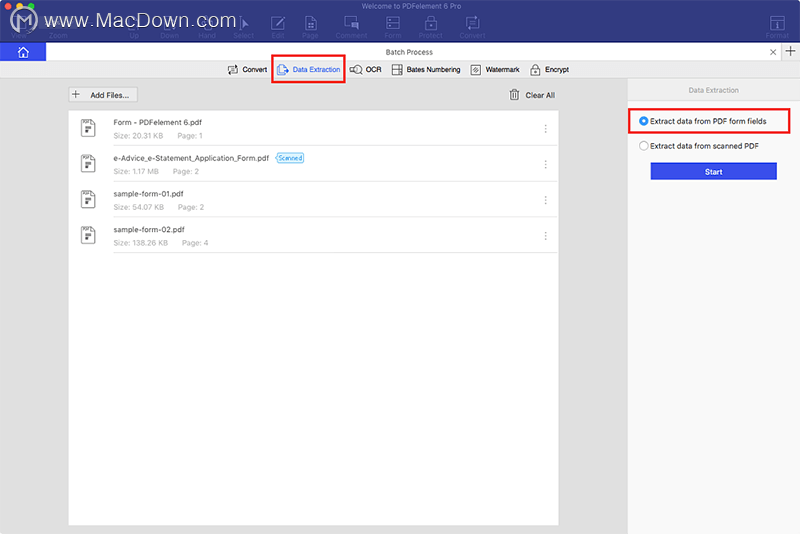Image resolution: width=800 pixels, height=534 pixels.
Task: Open the Edit tool in toolbar
Action: (x=278, y=27)
